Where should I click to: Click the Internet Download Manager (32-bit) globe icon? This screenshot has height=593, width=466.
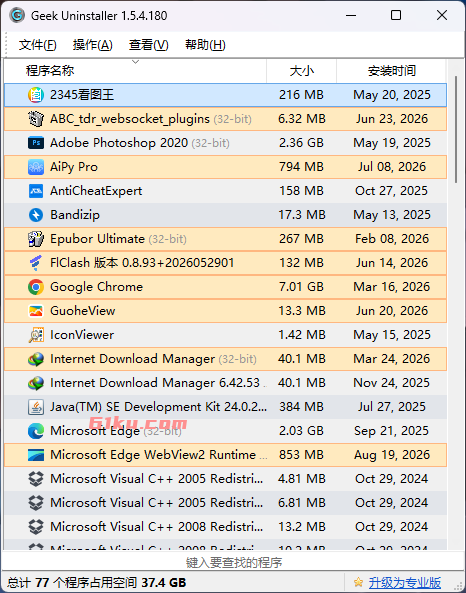pyautogui.click(x=36, y=359)
